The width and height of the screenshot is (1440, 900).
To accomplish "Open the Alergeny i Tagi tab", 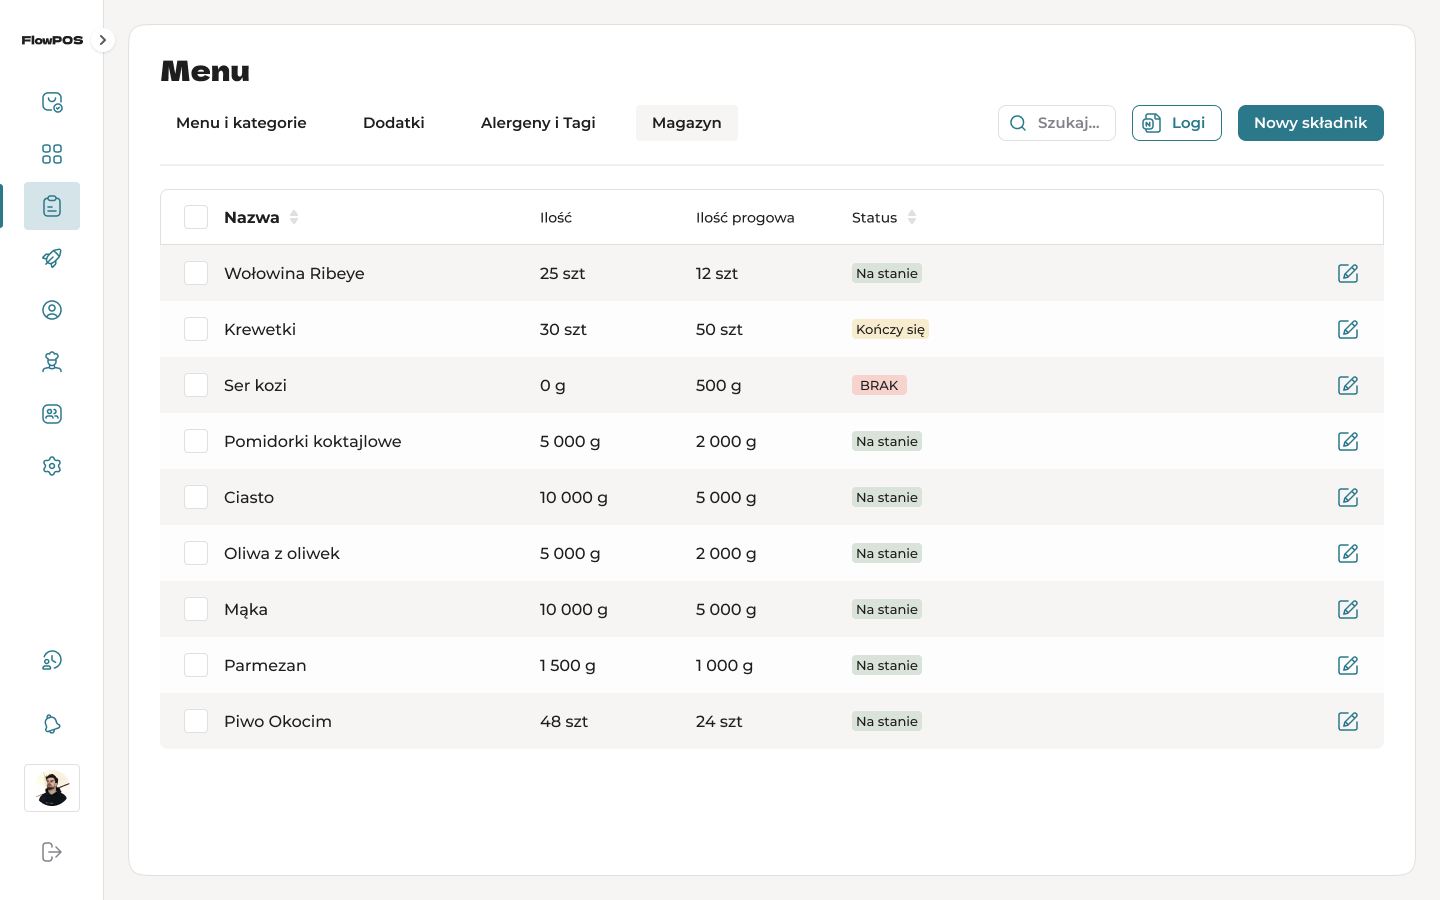I will (538, 123).
